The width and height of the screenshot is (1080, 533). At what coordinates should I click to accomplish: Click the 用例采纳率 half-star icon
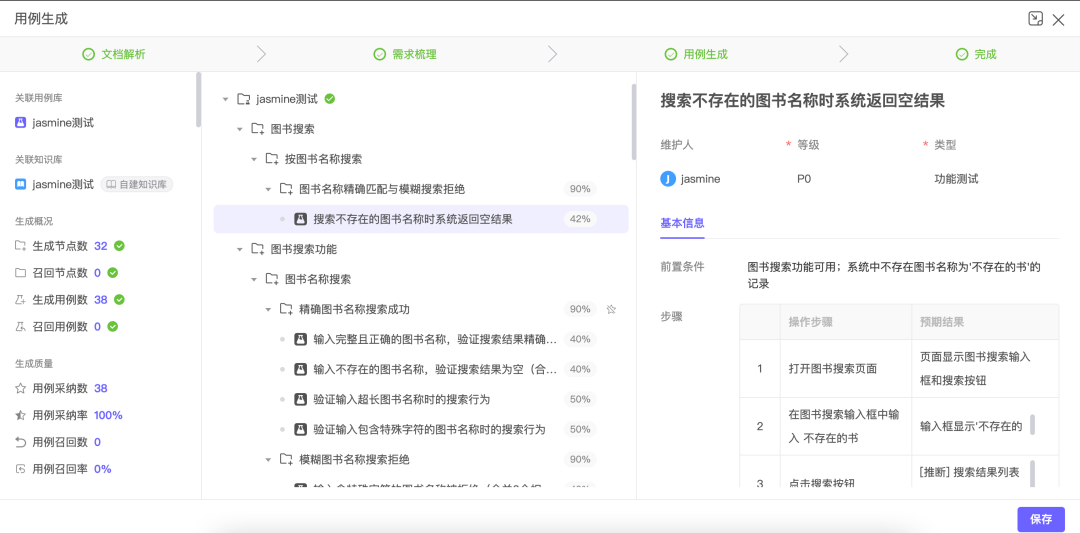(x=21, y=415)
